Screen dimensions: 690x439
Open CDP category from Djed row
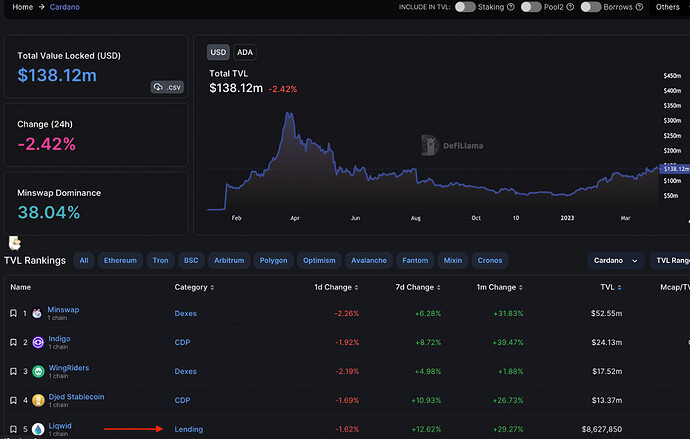(x=182, y=400)
